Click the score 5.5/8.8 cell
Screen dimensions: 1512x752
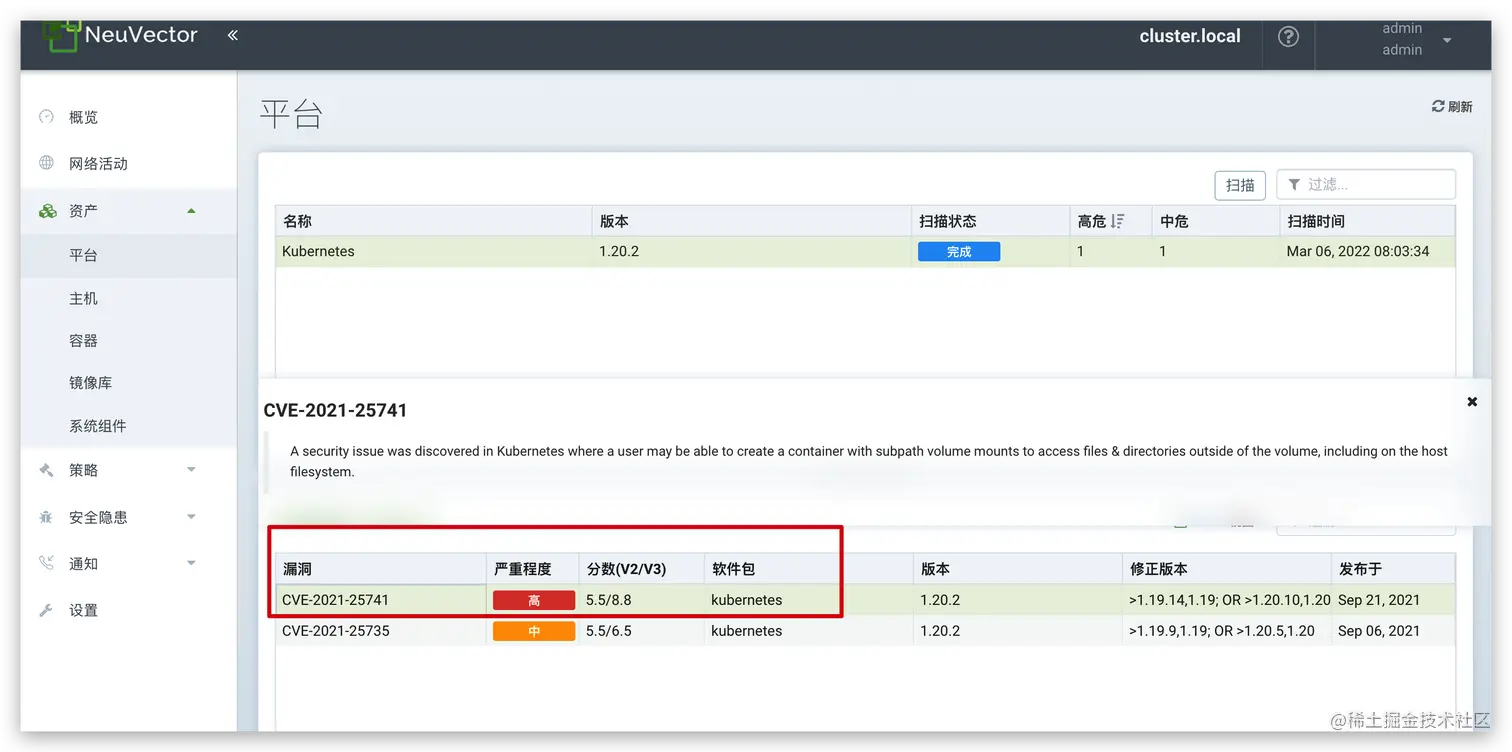click(x=609, y=600)
